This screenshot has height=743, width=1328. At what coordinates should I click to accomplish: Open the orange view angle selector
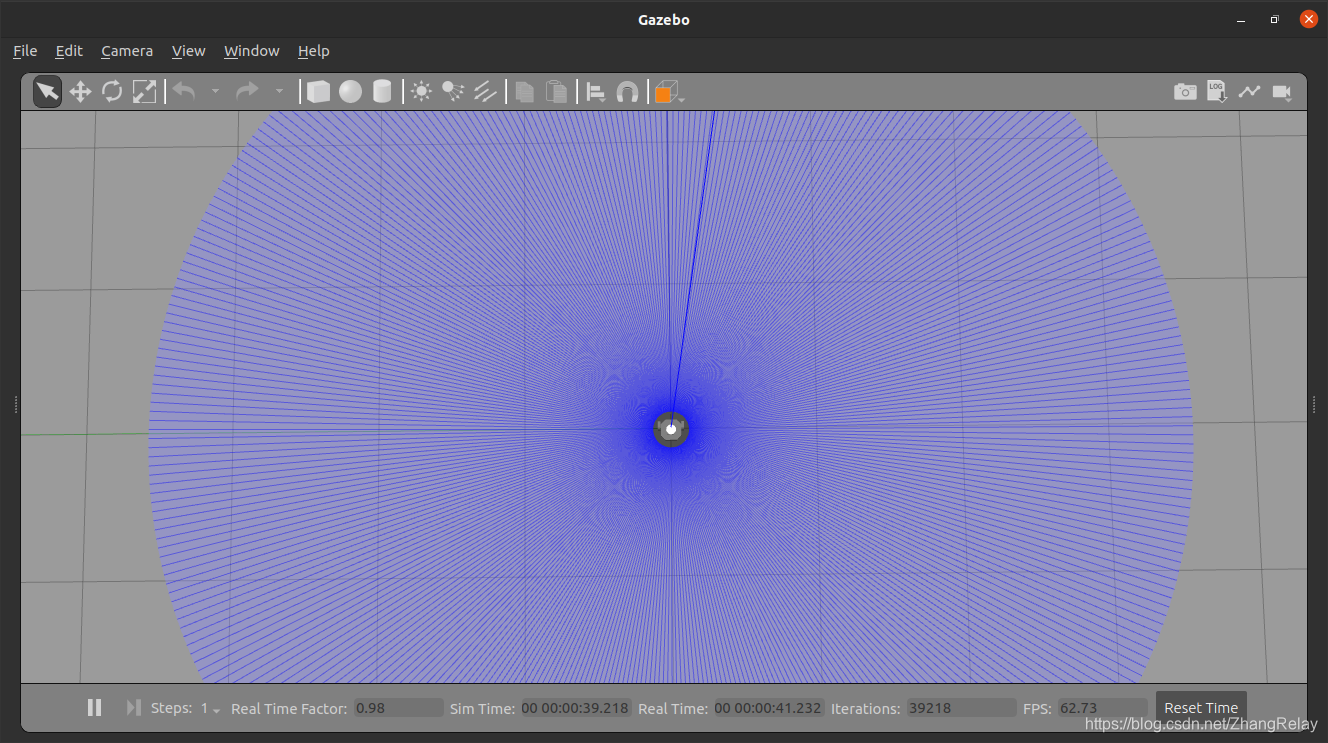point(669,92)
